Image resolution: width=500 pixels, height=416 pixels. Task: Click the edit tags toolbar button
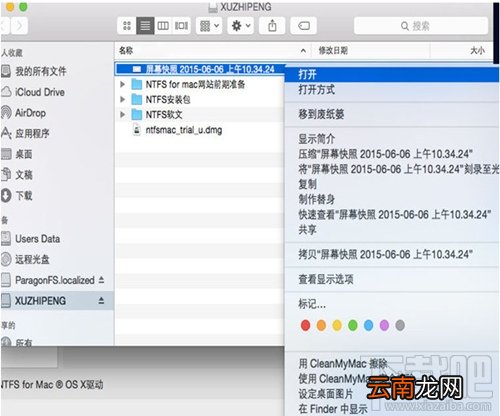pyautogui.click(x=304, y=26)
